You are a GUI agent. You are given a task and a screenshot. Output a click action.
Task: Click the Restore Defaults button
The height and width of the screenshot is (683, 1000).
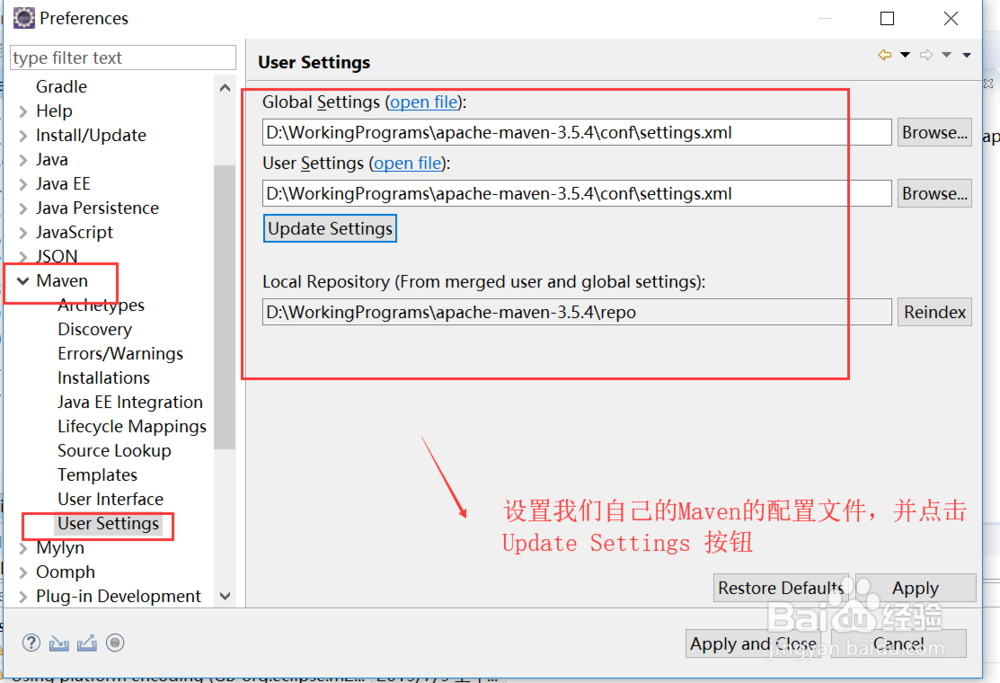pos(781,587)
